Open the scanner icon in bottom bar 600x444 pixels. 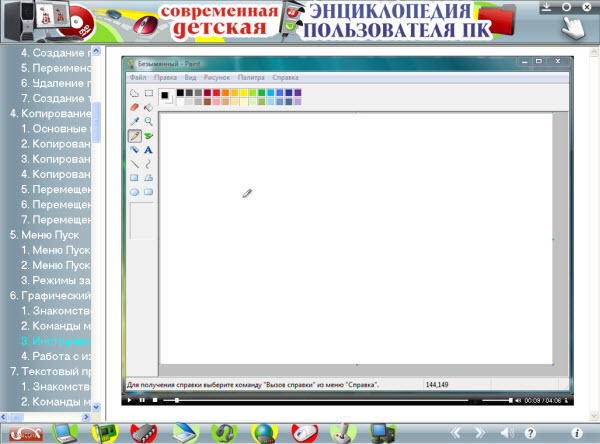(186, 433)
